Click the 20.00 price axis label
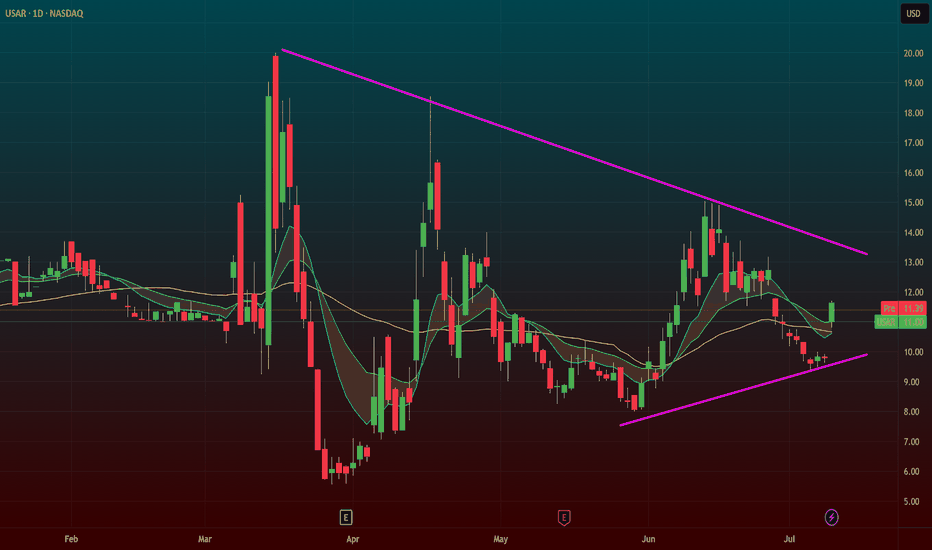 [x=913, y=53]
